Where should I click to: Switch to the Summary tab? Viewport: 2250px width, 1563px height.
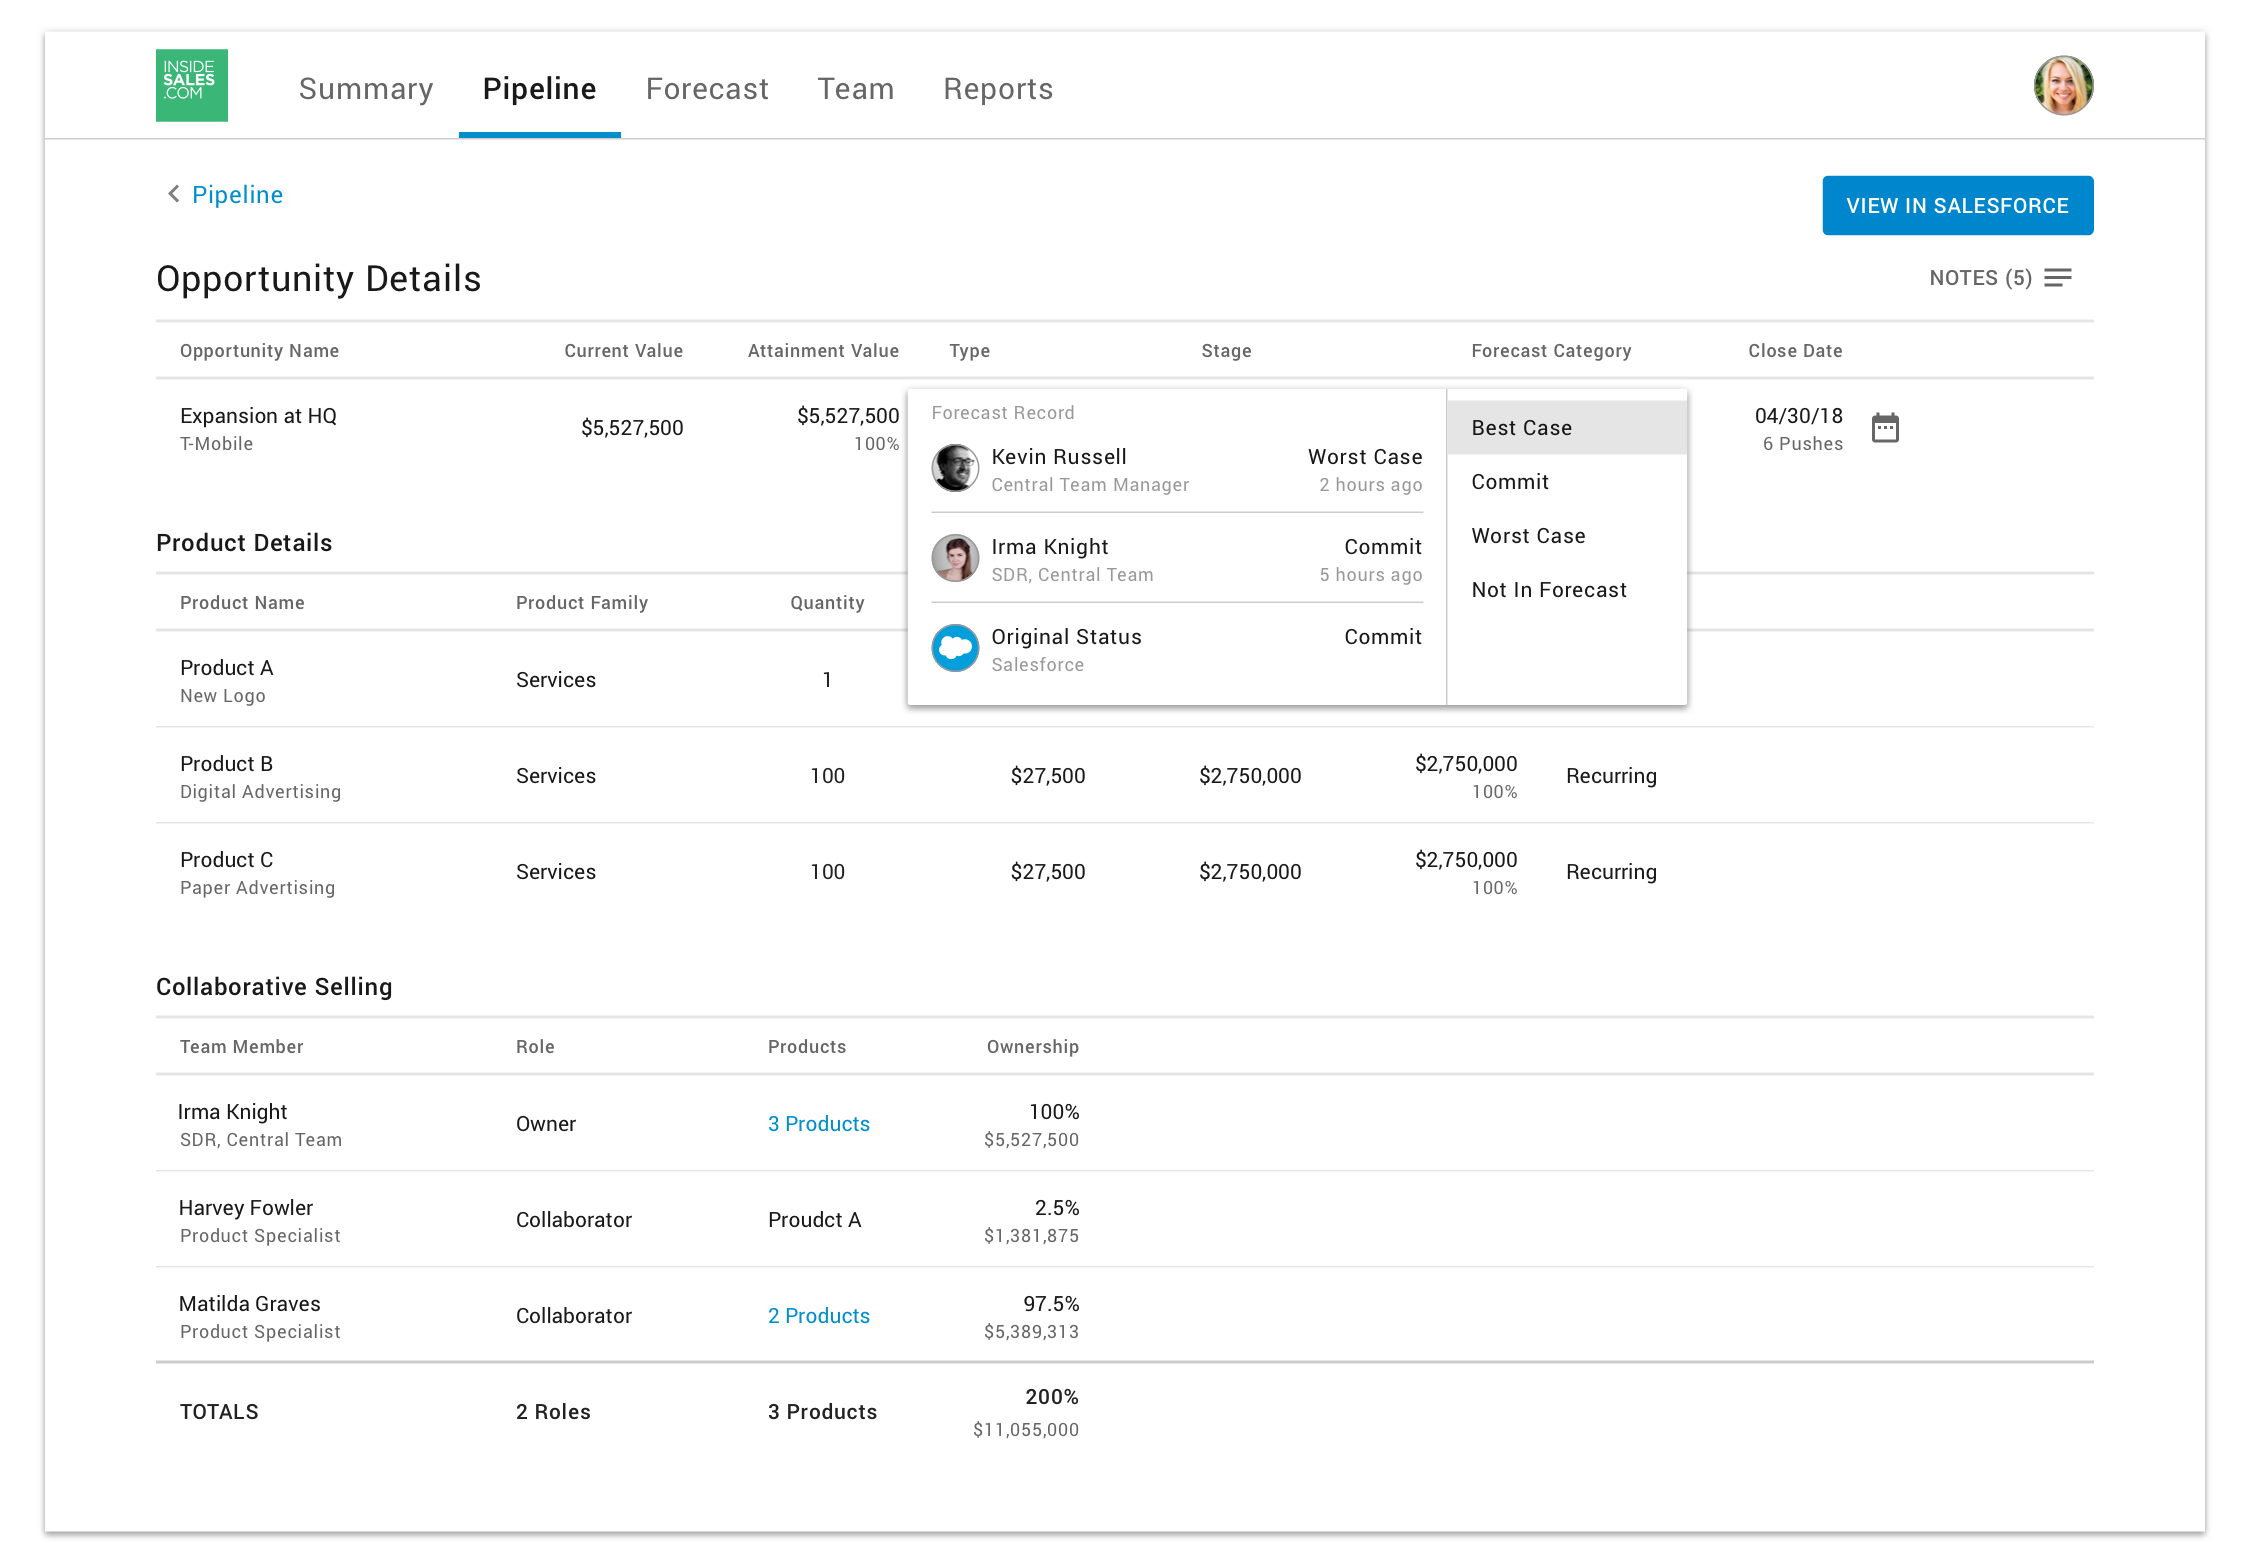[366, 89]
